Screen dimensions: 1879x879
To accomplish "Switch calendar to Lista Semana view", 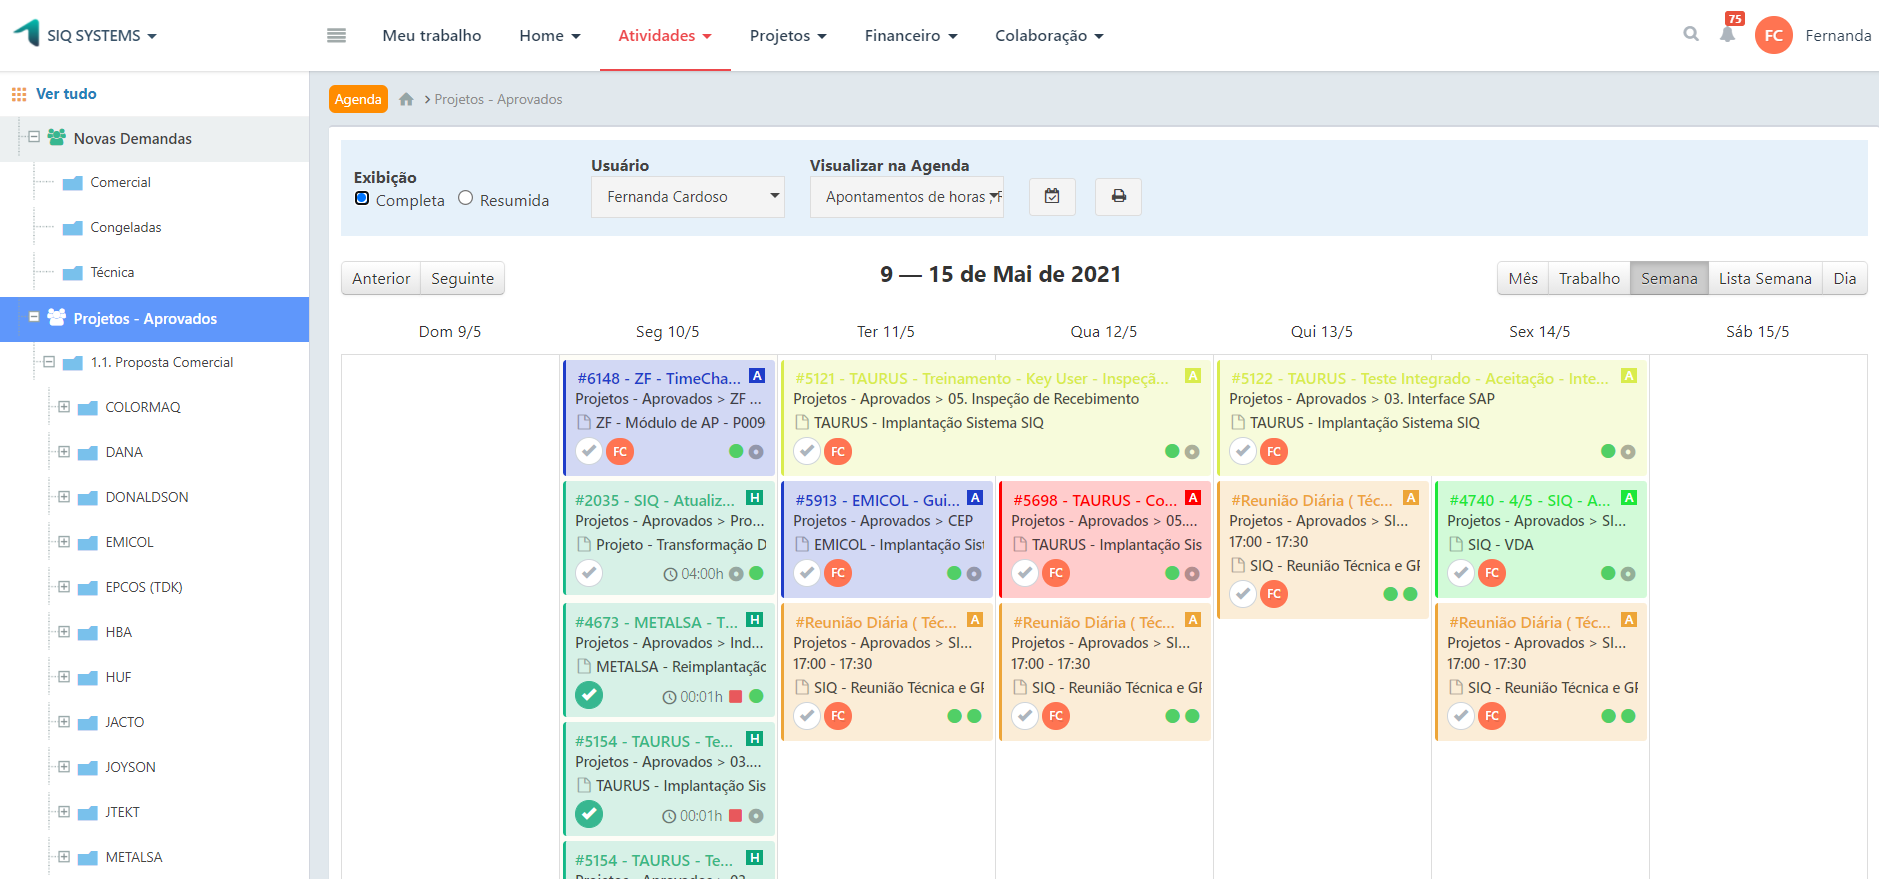I will 1765,278.
